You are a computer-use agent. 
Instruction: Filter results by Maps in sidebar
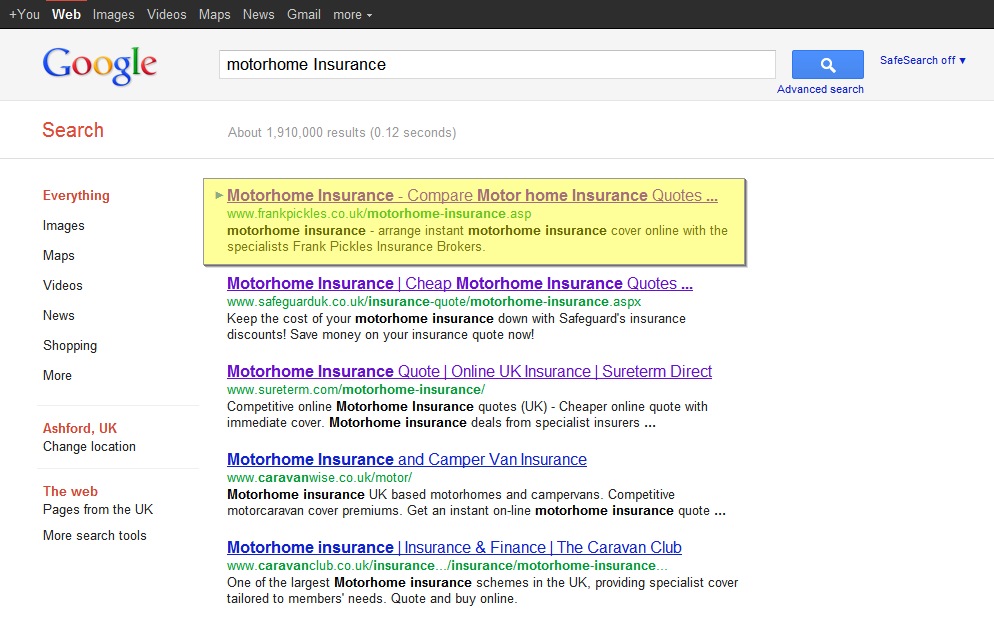point(58,255)
